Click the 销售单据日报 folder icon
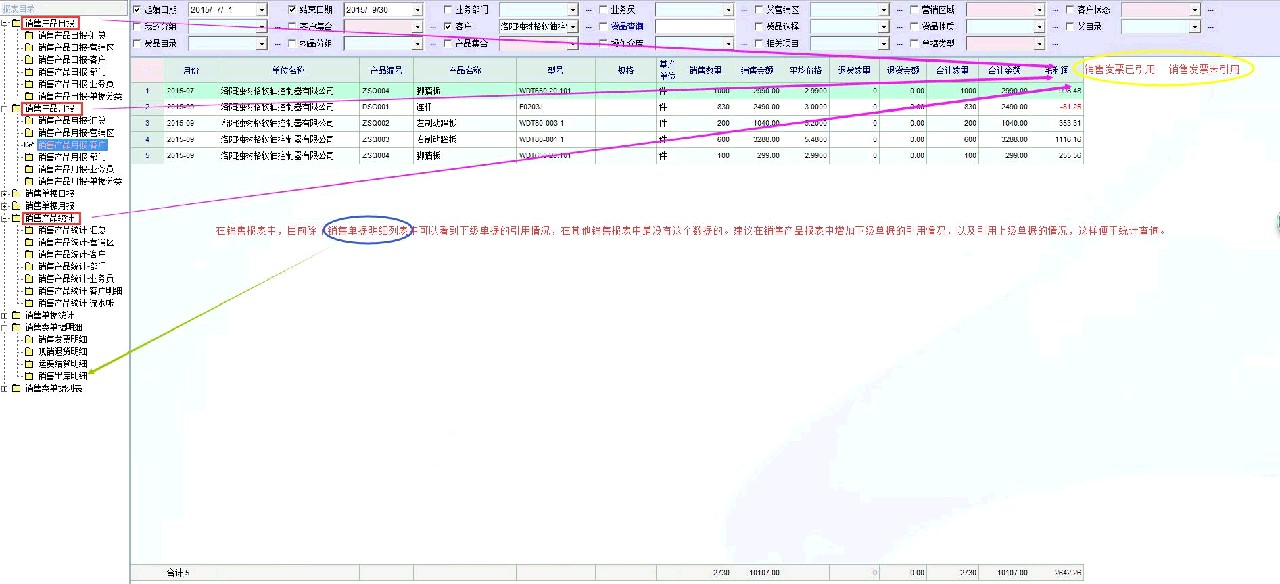The image size is (1280, 584). tap(16, 193)
